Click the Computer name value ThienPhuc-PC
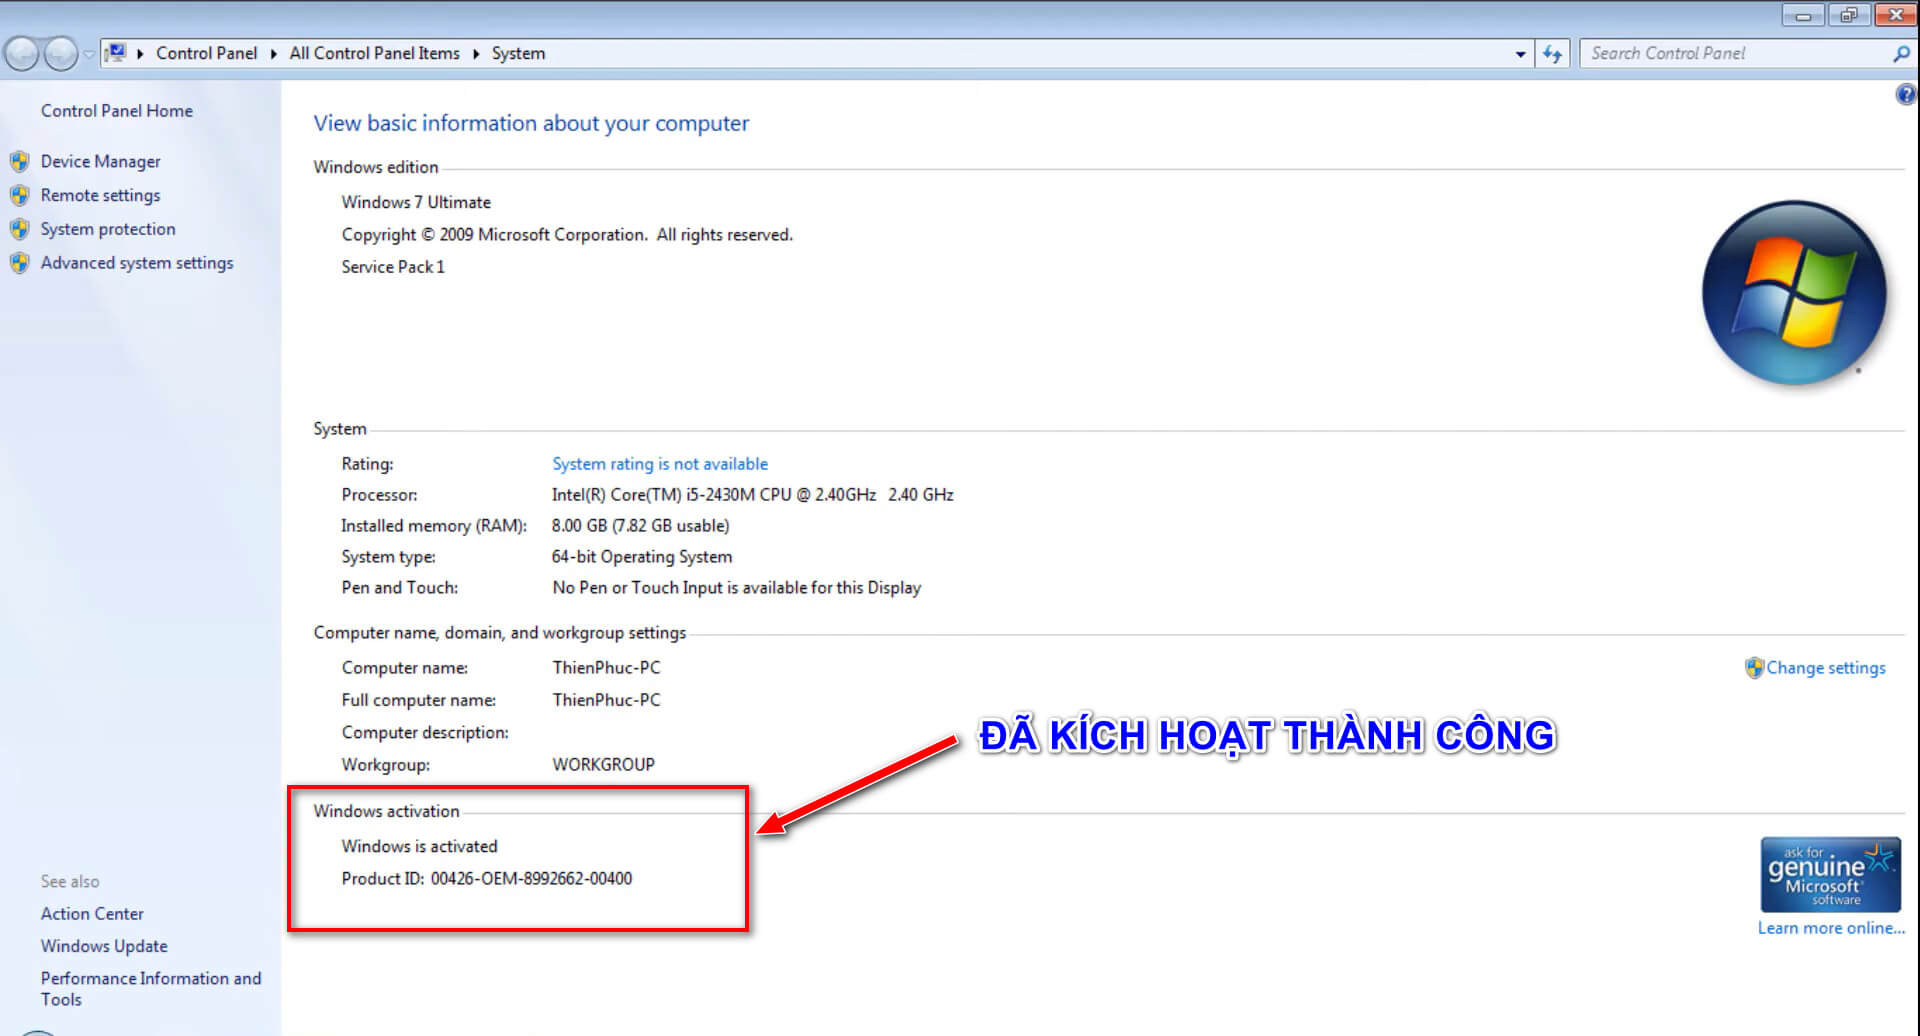1920x1036 pixels. click(606, 668)
